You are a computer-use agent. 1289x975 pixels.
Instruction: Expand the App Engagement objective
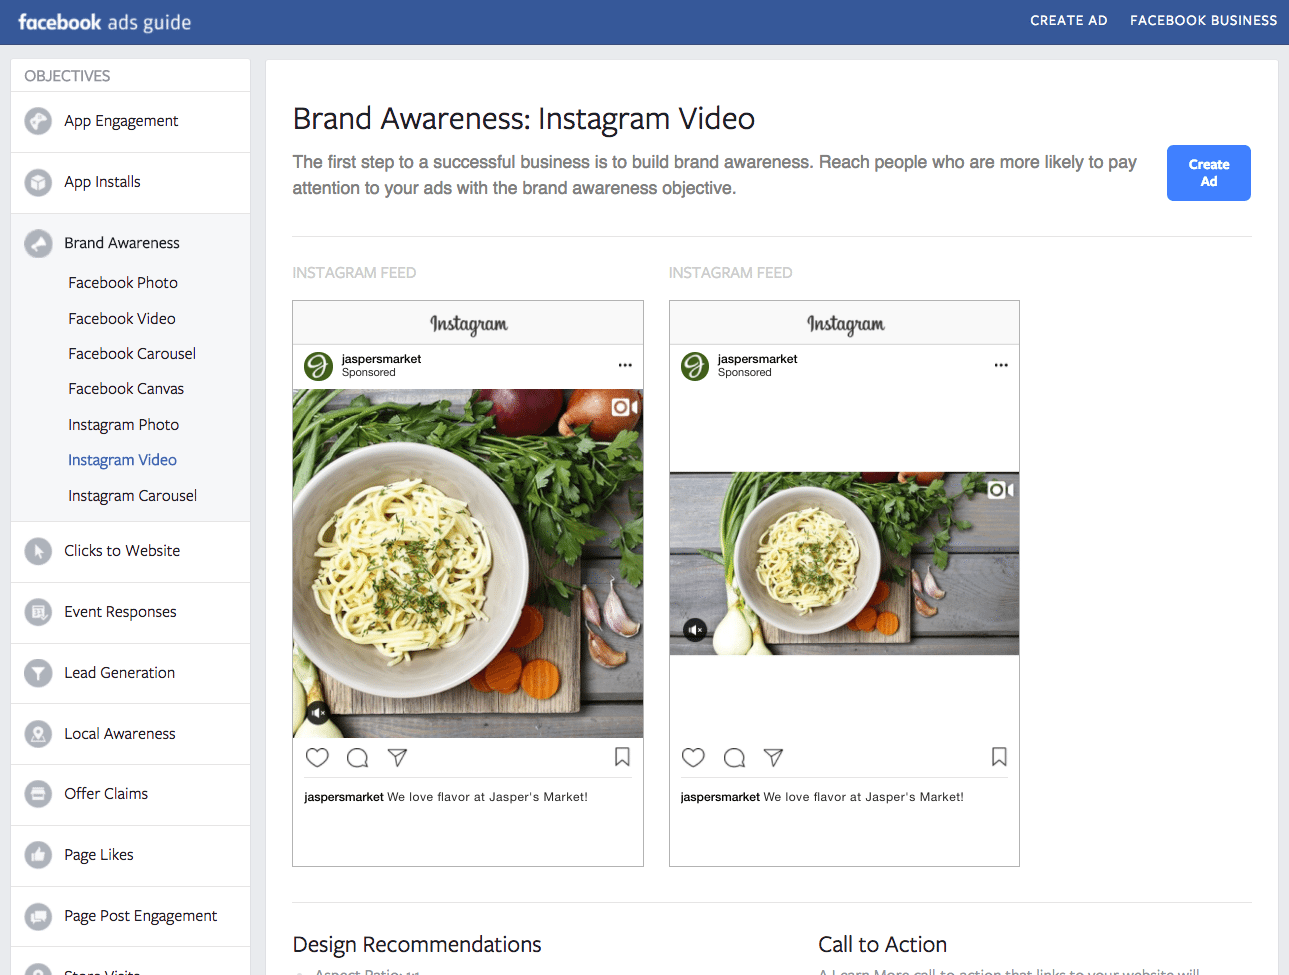pos(131,121)
